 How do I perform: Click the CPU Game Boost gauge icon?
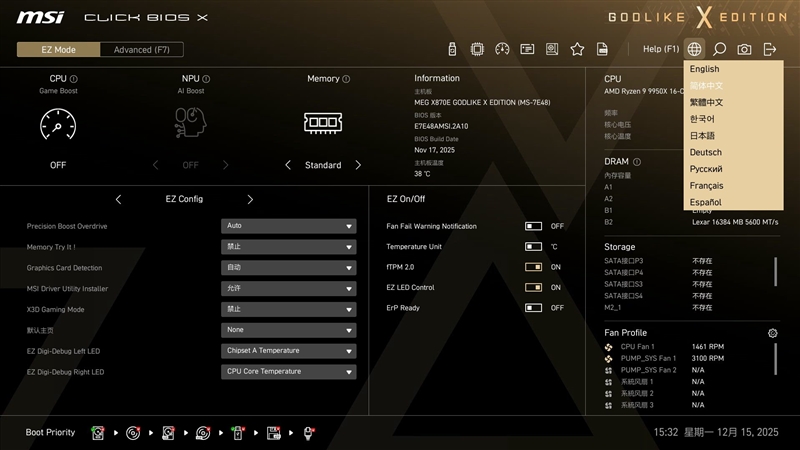click(58, 124)
